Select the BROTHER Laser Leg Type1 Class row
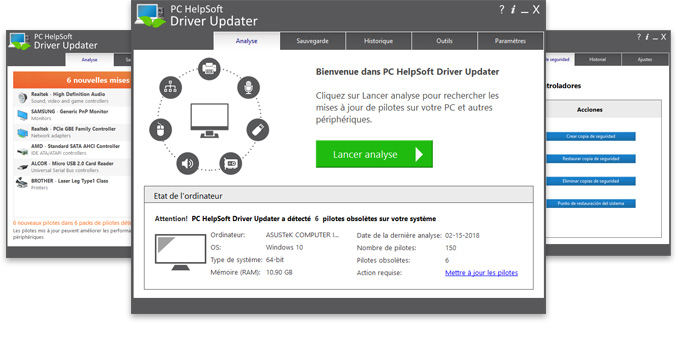677x362 pixels. point(73,184)
